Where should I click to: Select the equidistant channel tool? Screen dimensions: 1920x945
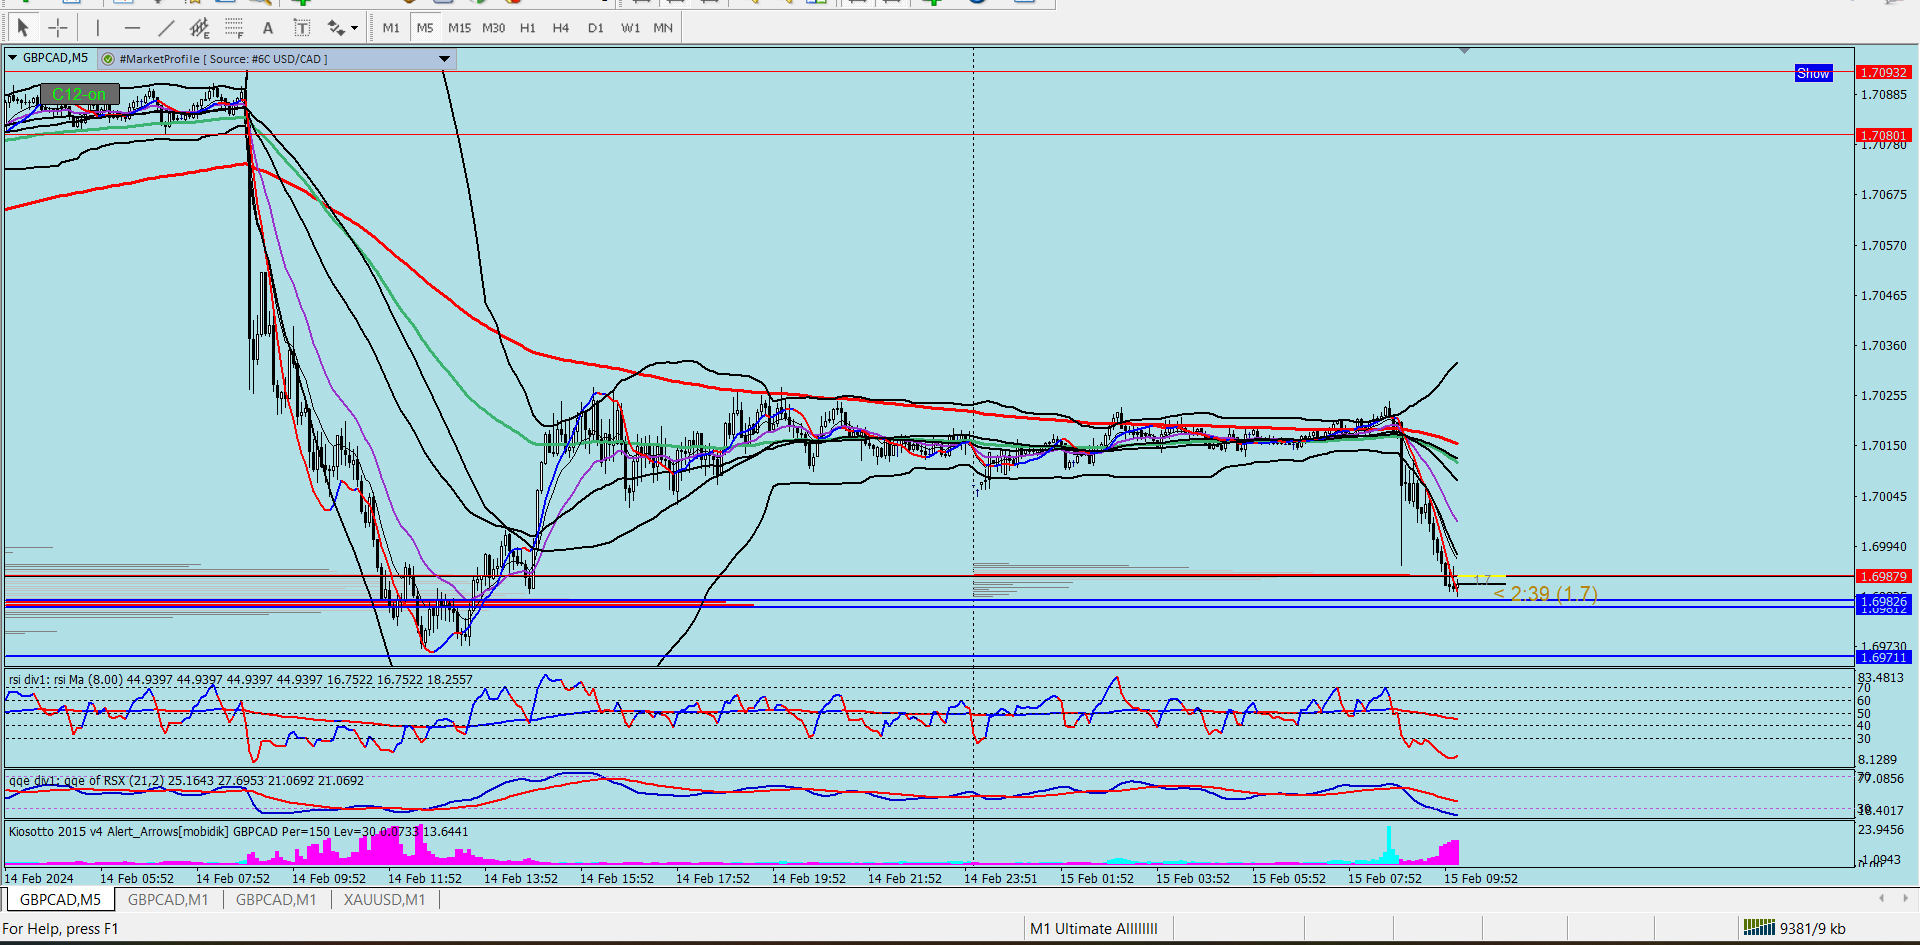tap(200, 28)
